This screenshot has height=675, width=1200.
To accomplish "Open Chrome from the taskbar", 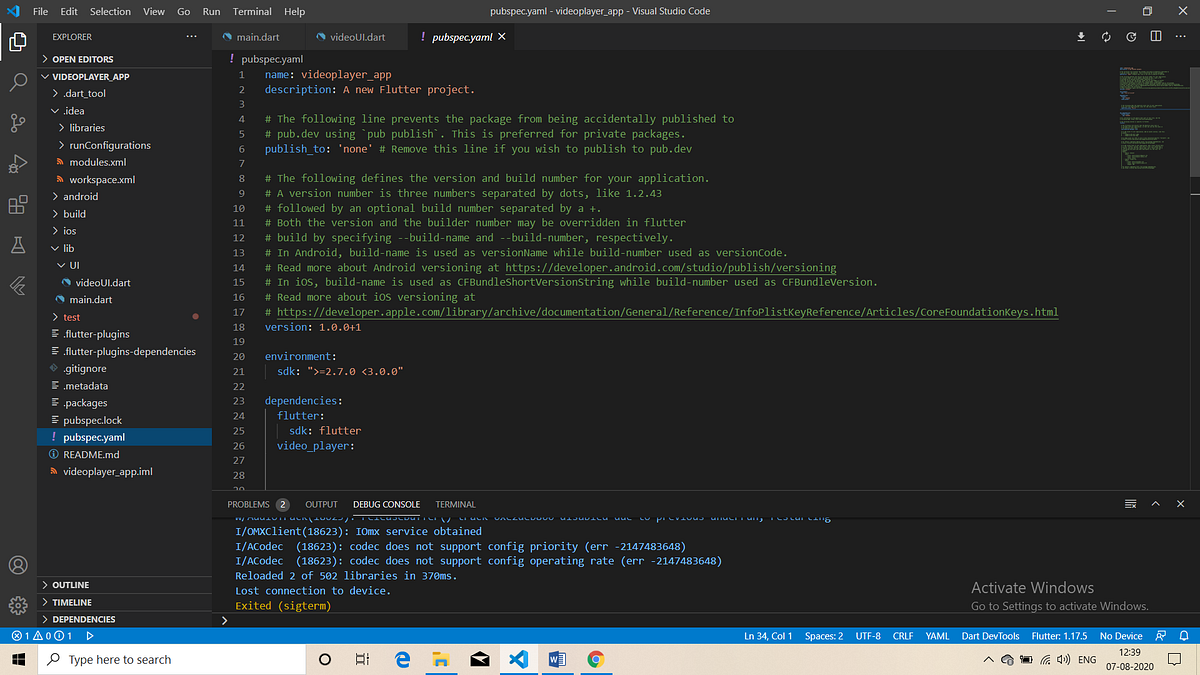I will click(x=595, y=660).
